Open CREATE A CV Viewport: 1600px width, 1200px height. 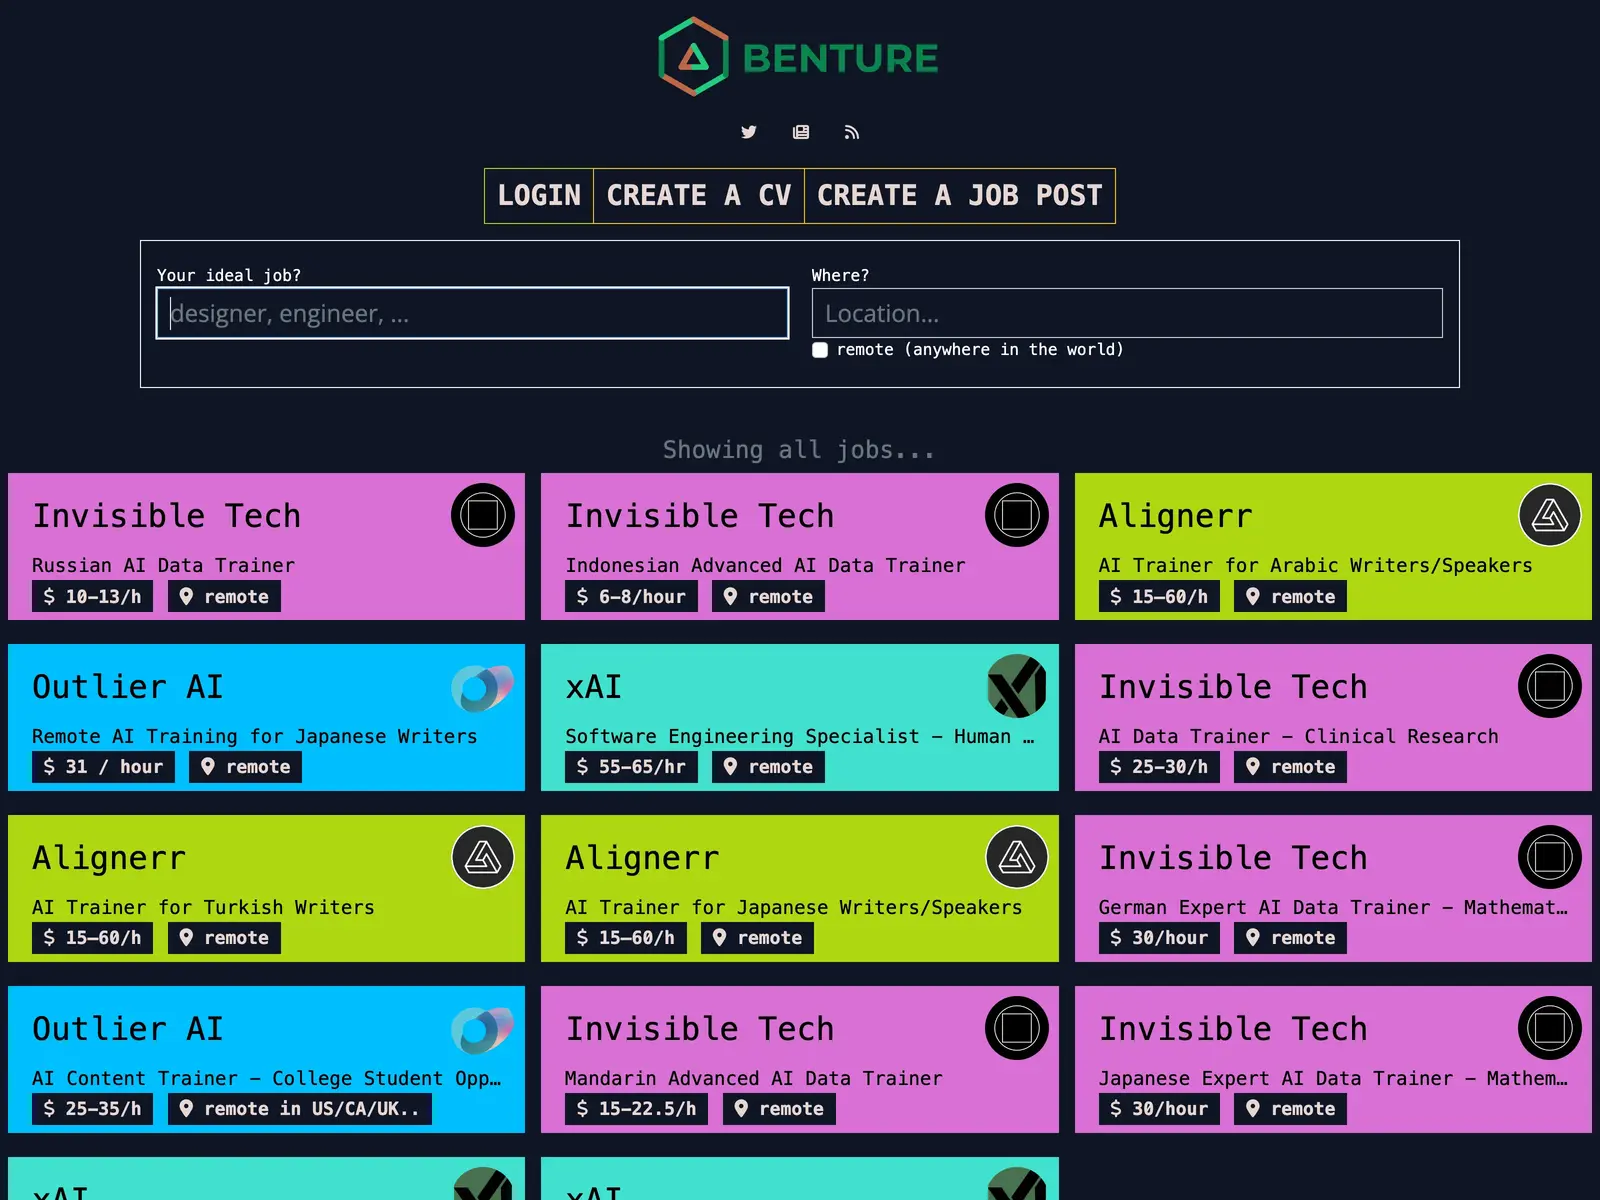[x=699, y=196]
